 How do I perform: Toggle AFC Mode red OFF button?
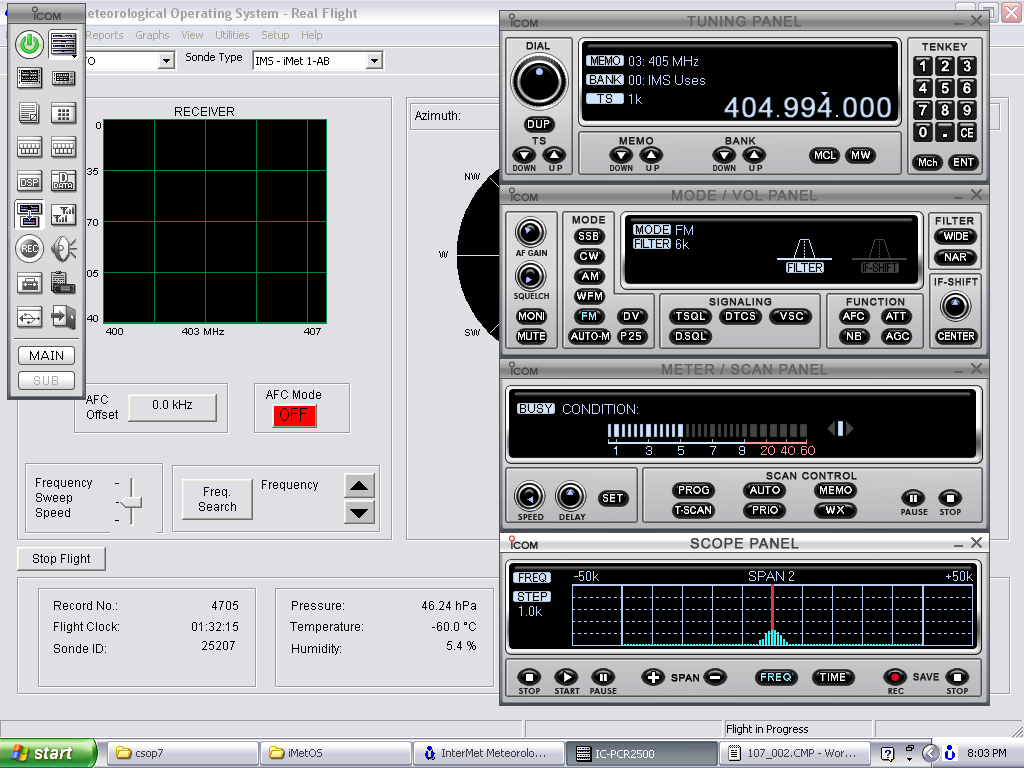pos(295,415)
